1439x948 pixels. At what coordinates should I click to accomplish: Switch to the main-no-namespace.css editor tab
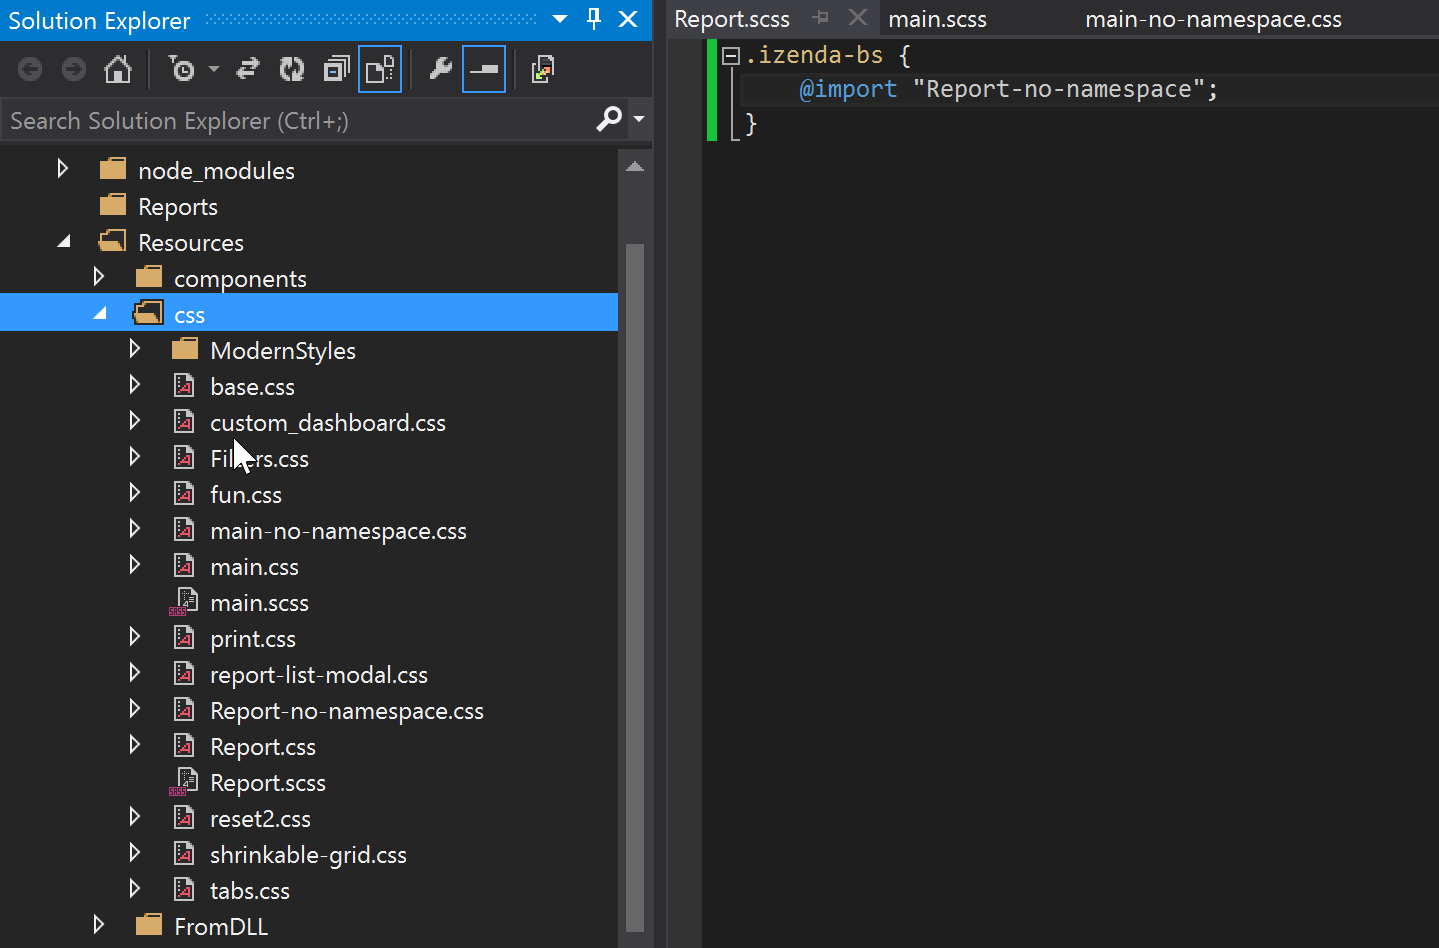[x=1214, y=19]
